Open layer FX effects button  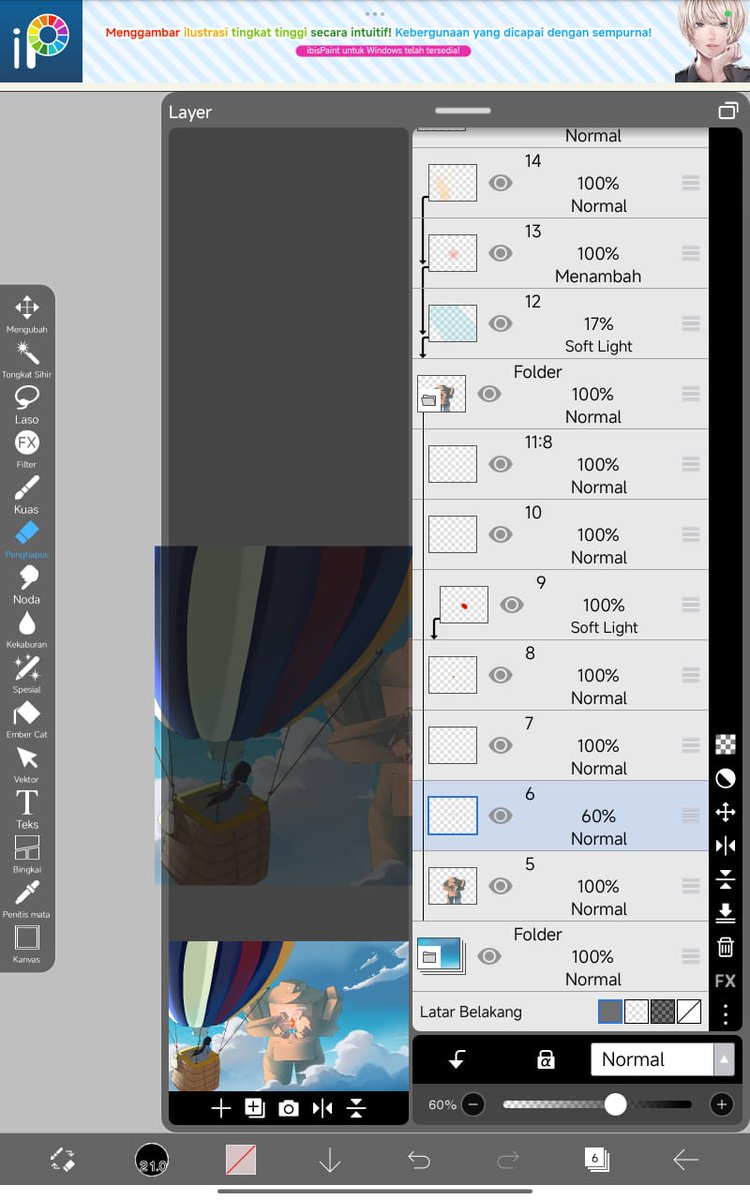click(x=726, y=980)
